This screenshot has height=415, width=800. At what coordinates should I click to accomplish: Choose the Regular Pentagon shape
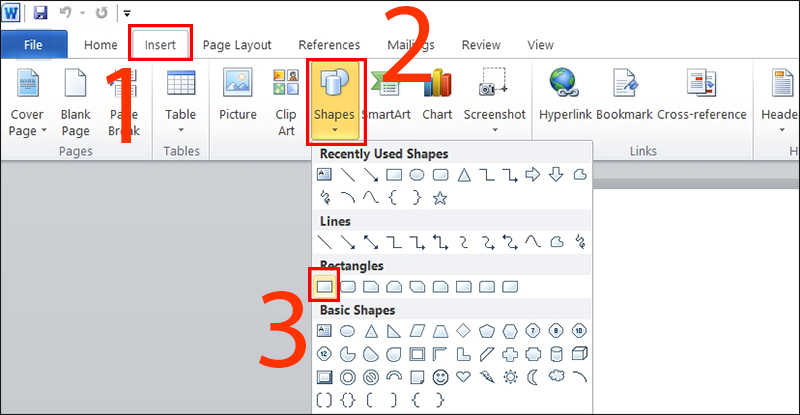pyautogui.click(x=487, y=331)
